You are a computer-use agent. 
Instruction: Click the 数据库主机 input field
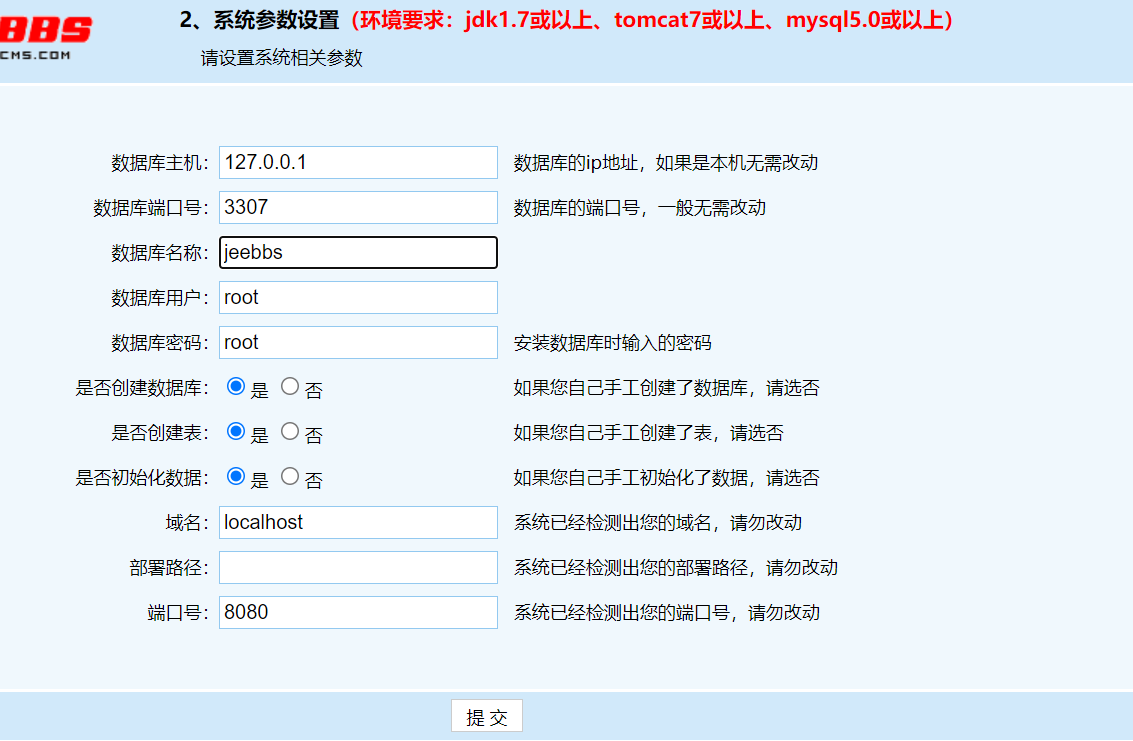[358, 163]
